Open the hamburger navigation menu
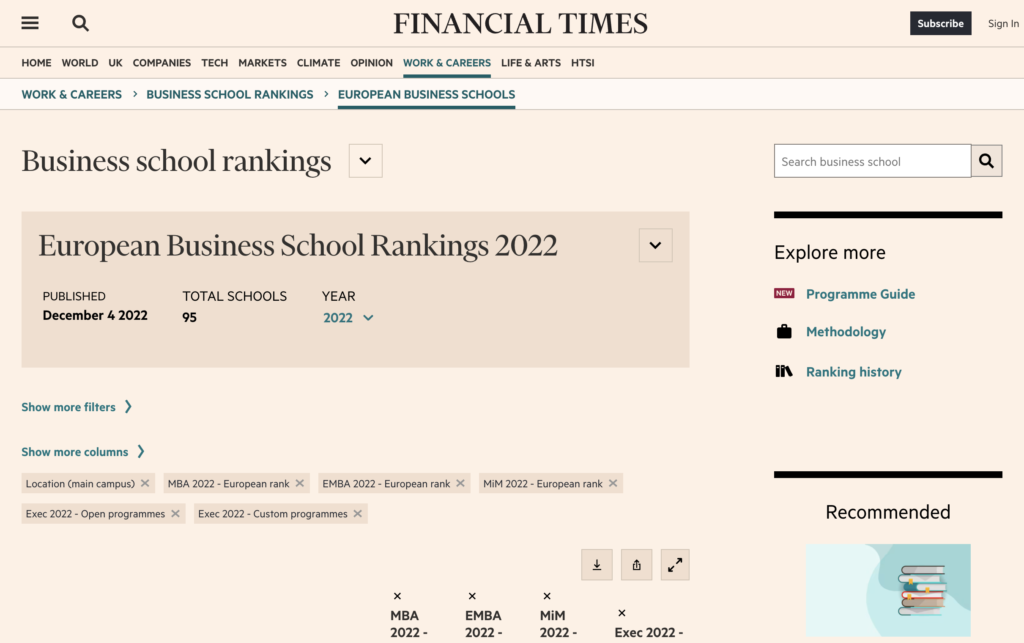The image size is (1024, 643). click(x=30, y=24)
